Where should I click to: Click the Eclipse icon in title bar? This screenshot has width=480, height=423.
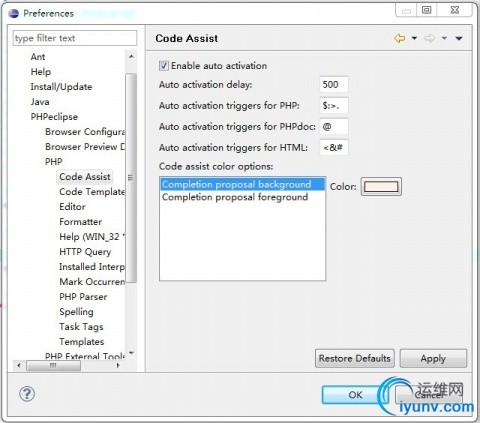14,13
